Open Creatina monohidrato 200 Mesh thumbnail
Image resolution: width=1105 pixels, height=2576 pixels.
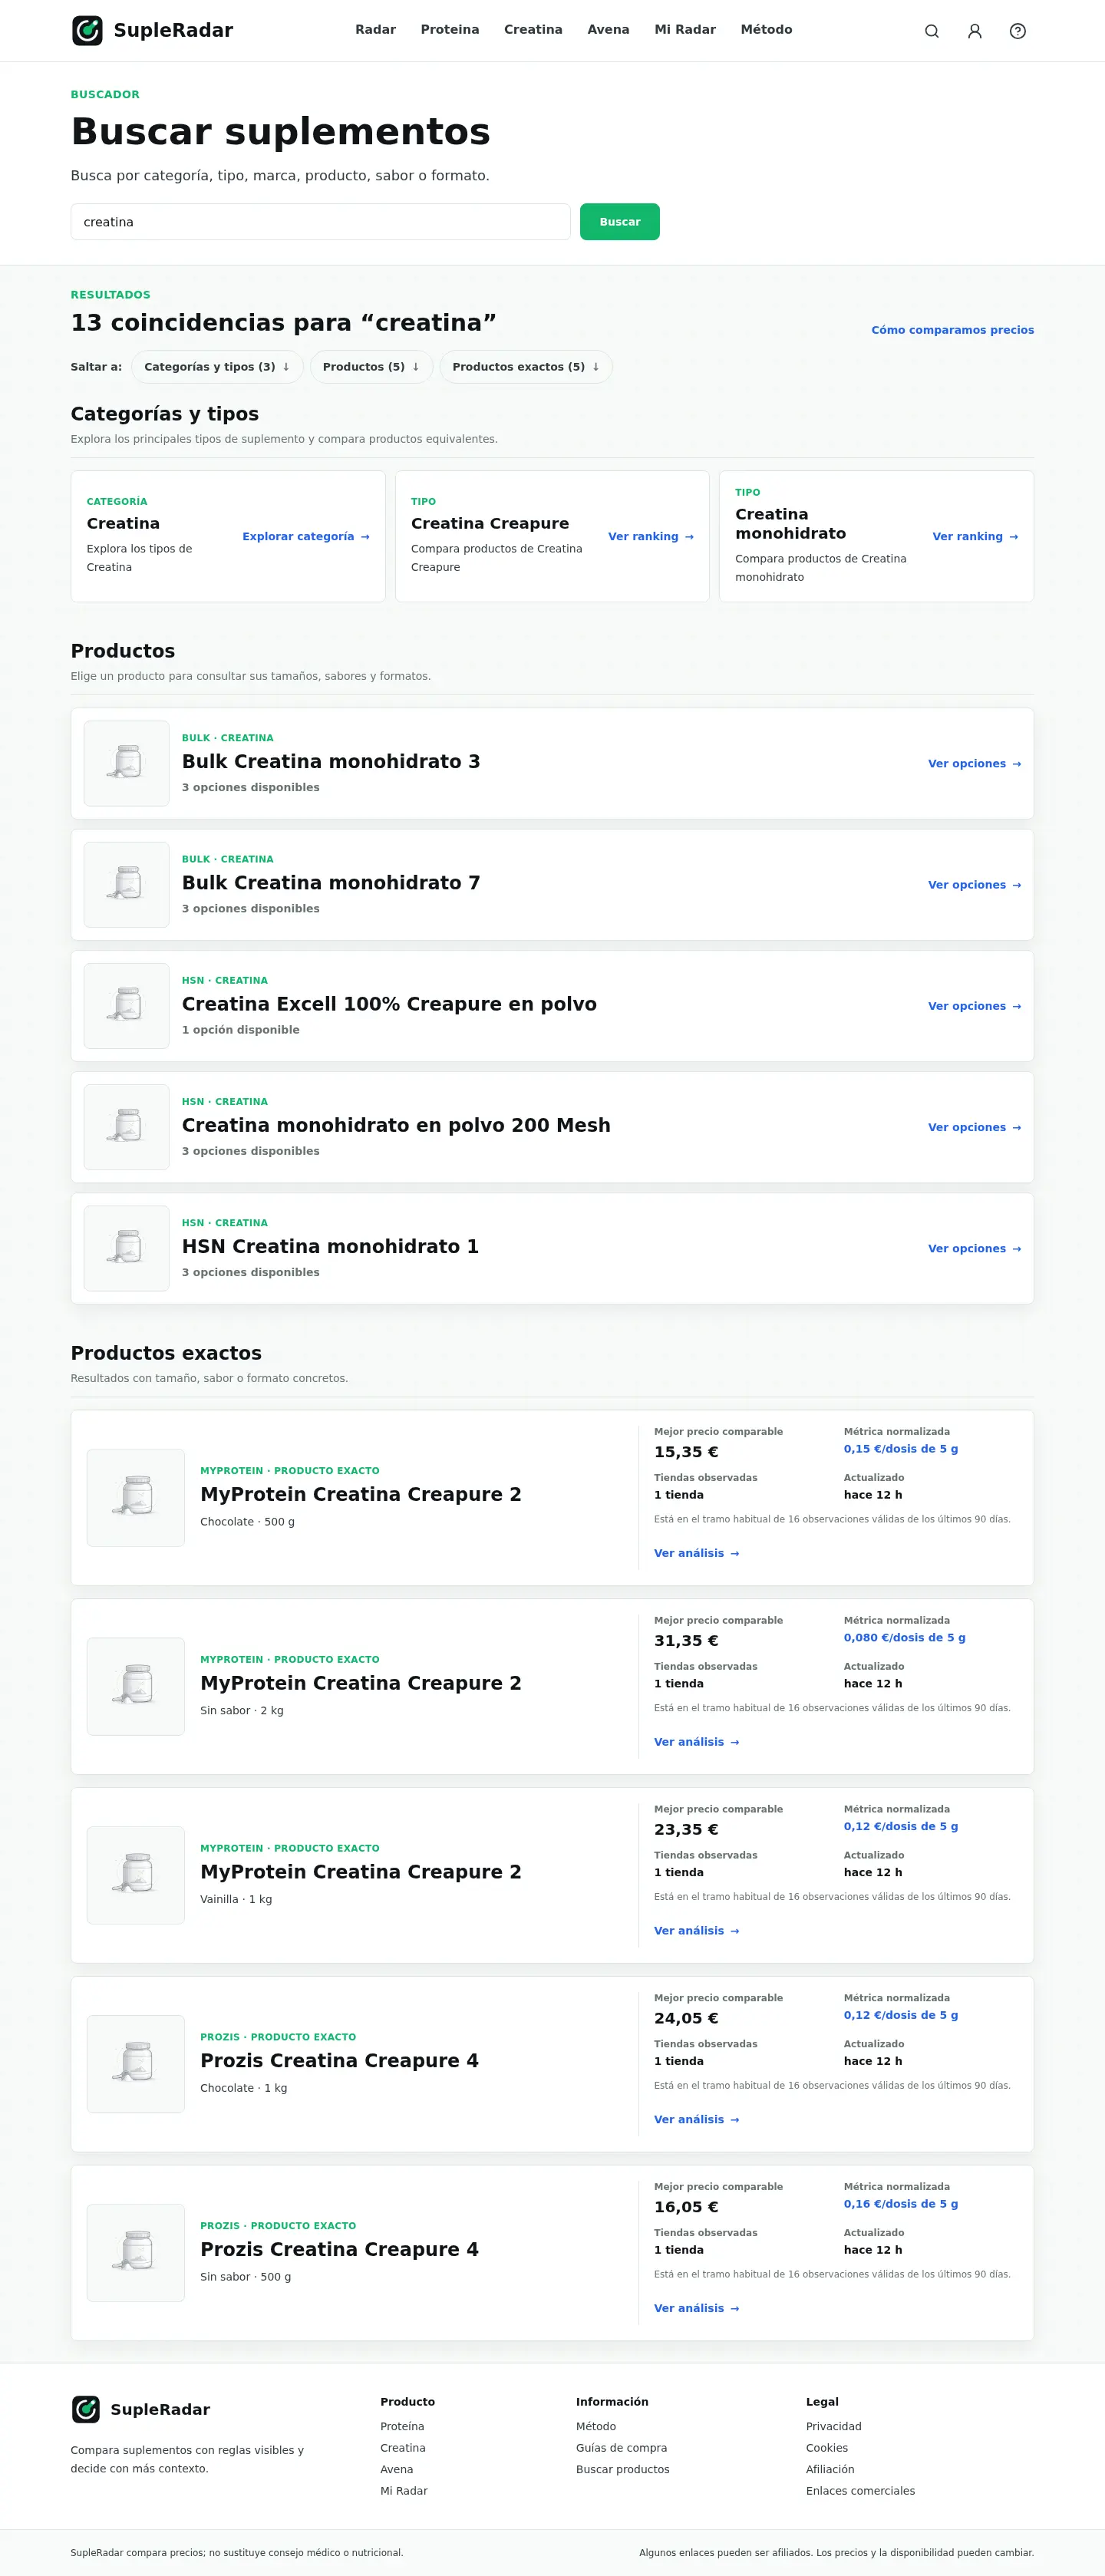point(126,1126)
